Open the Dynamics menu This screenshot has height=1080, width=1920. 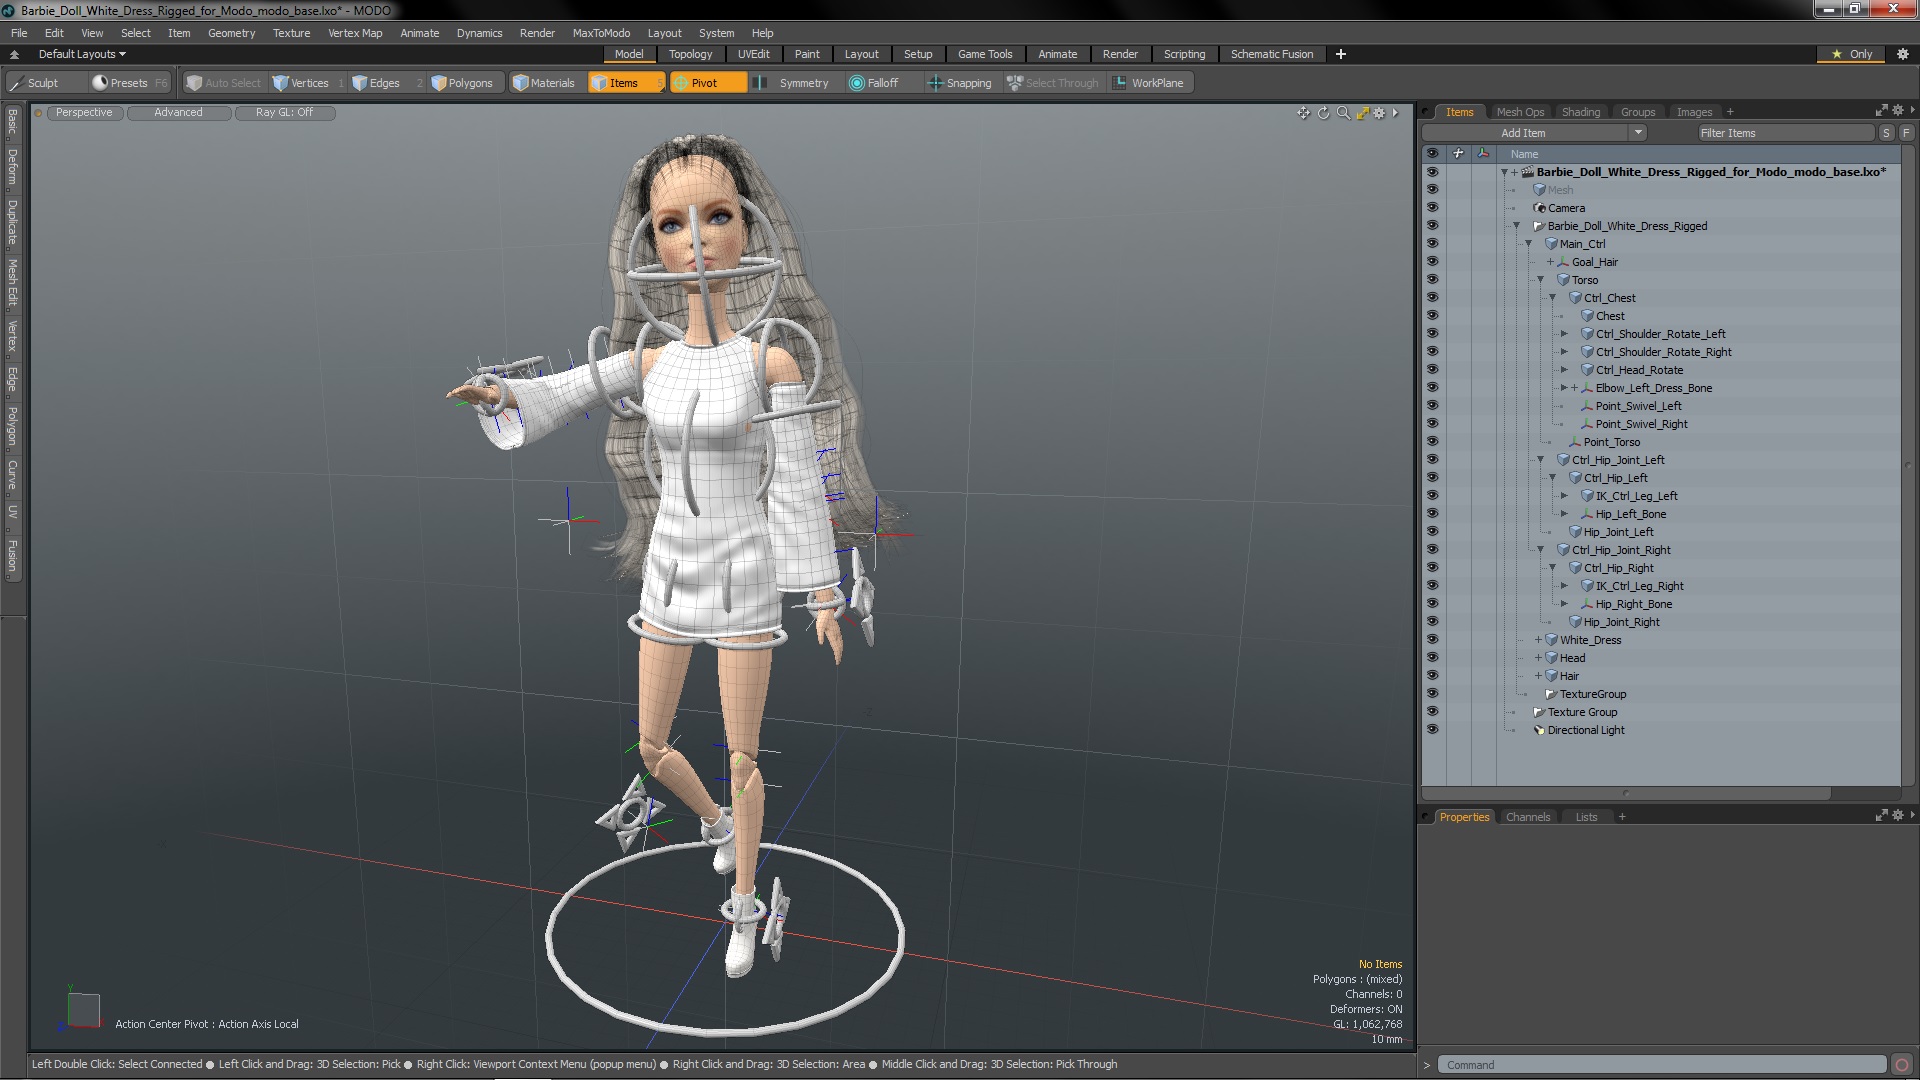[479, 33]
